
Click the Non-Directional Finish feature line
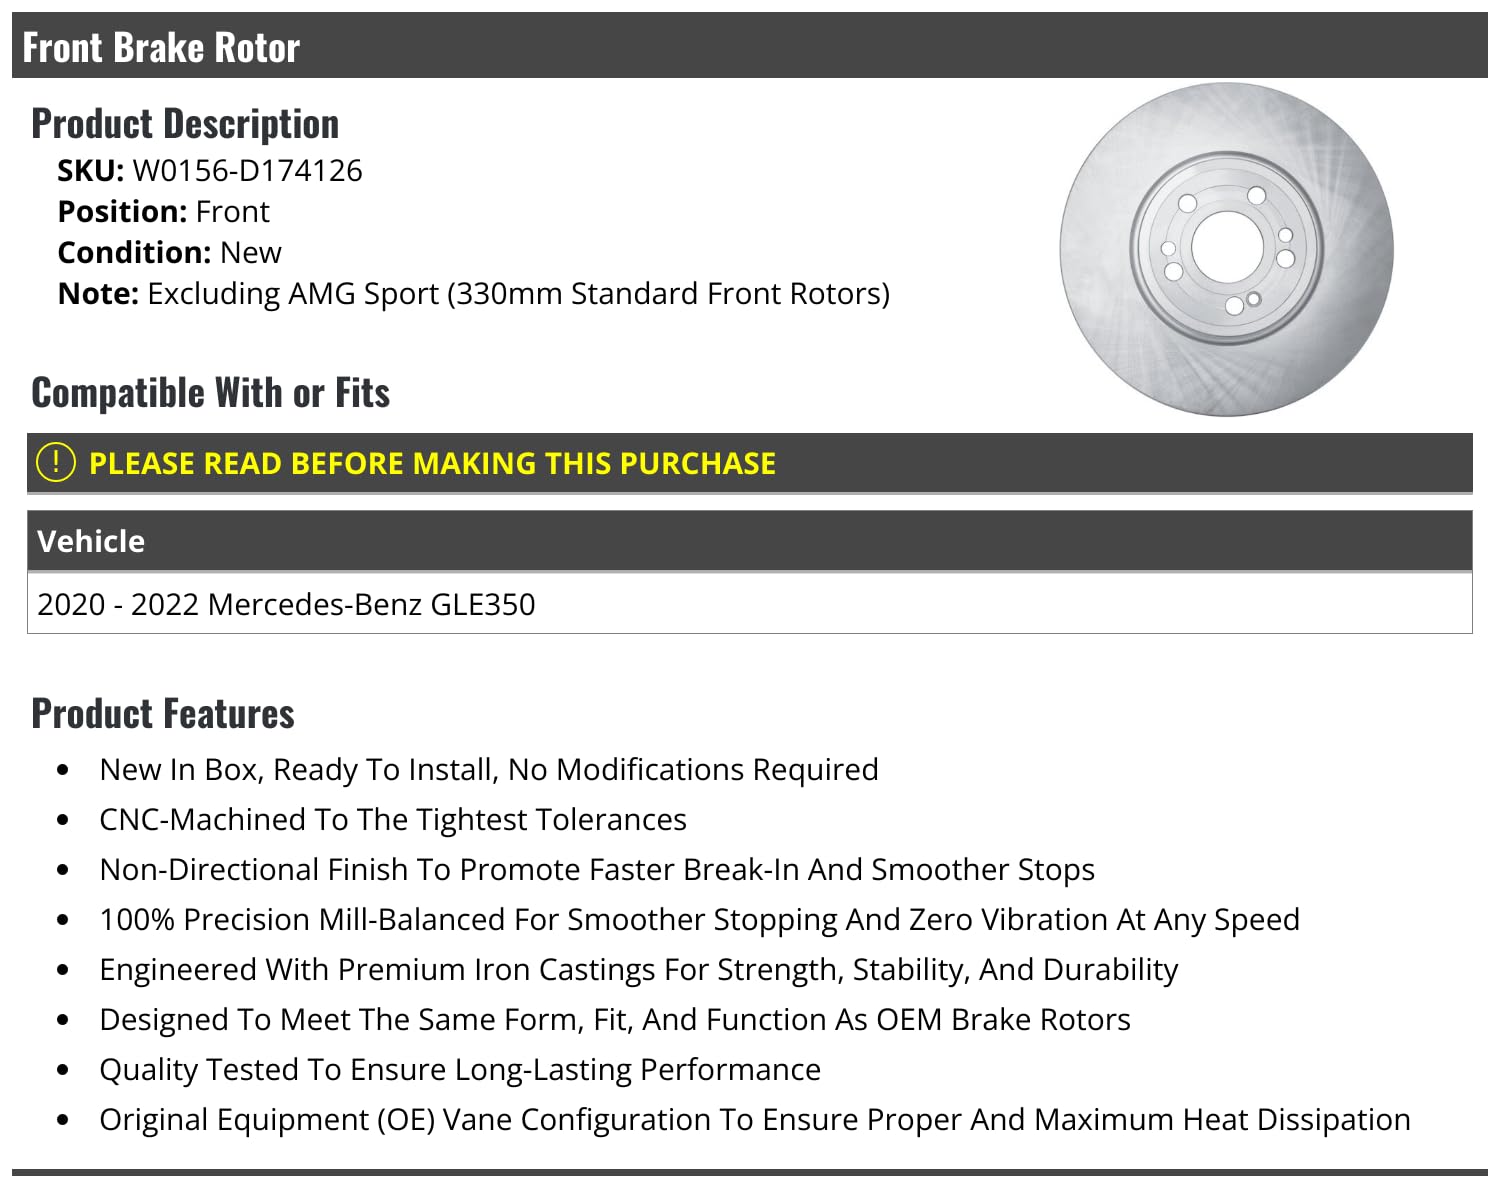596,870
